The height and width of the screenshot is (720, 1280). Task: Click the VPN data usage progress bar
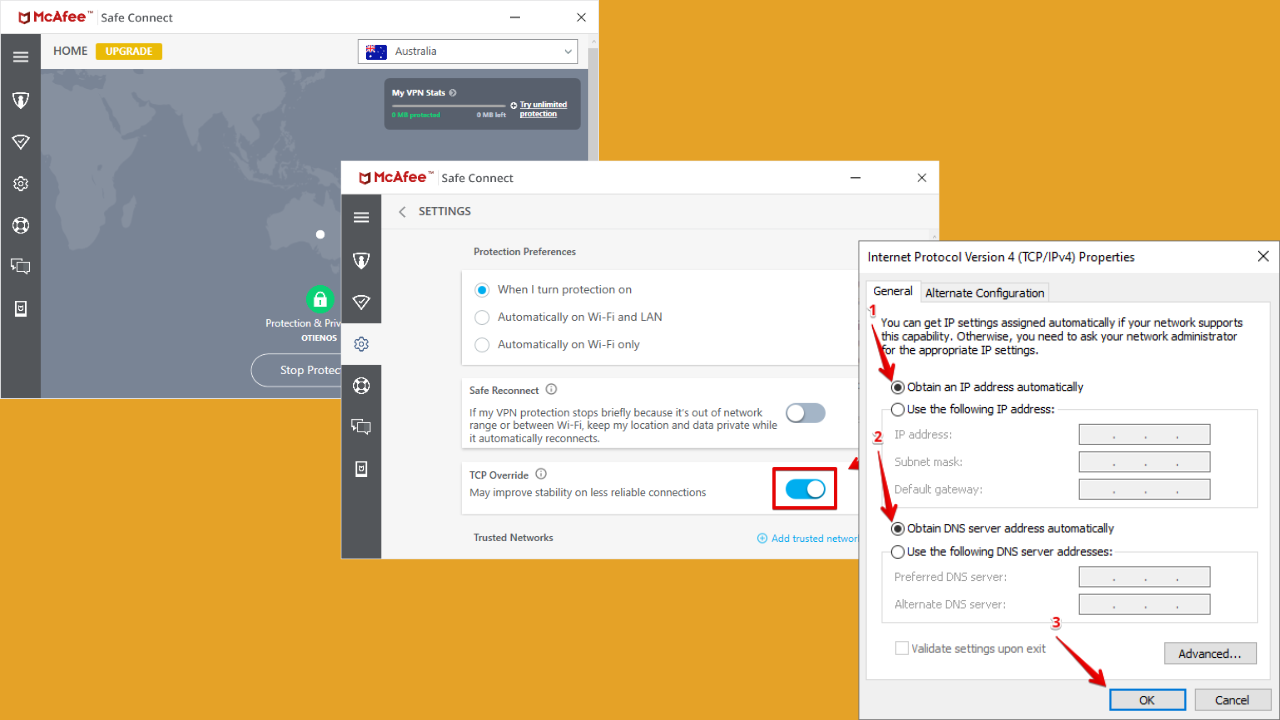click(x=449, y=105)
